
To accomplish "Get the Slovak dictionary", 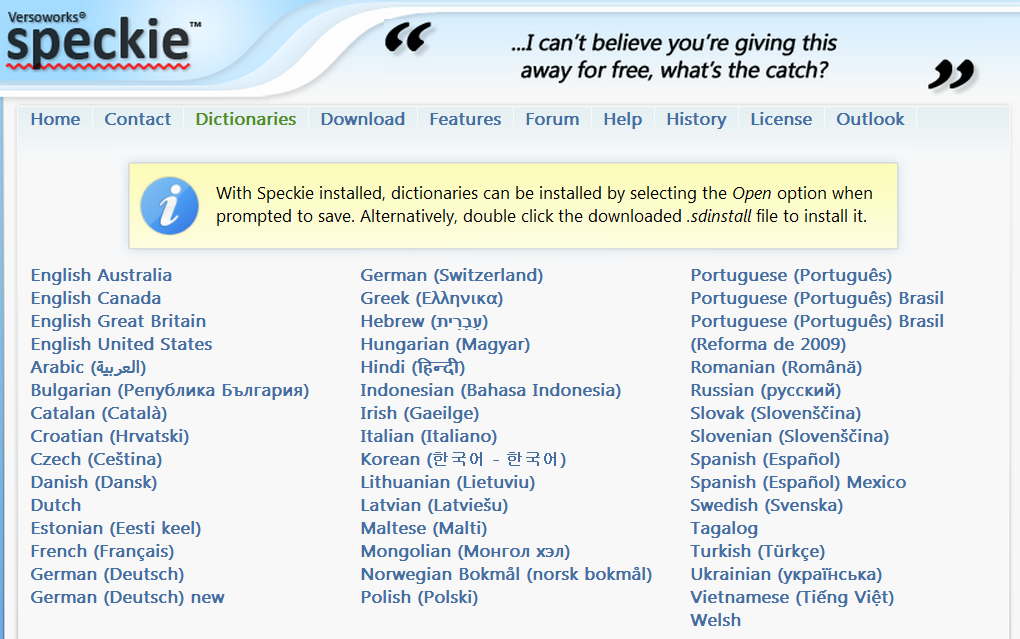I will click(775, 413).
